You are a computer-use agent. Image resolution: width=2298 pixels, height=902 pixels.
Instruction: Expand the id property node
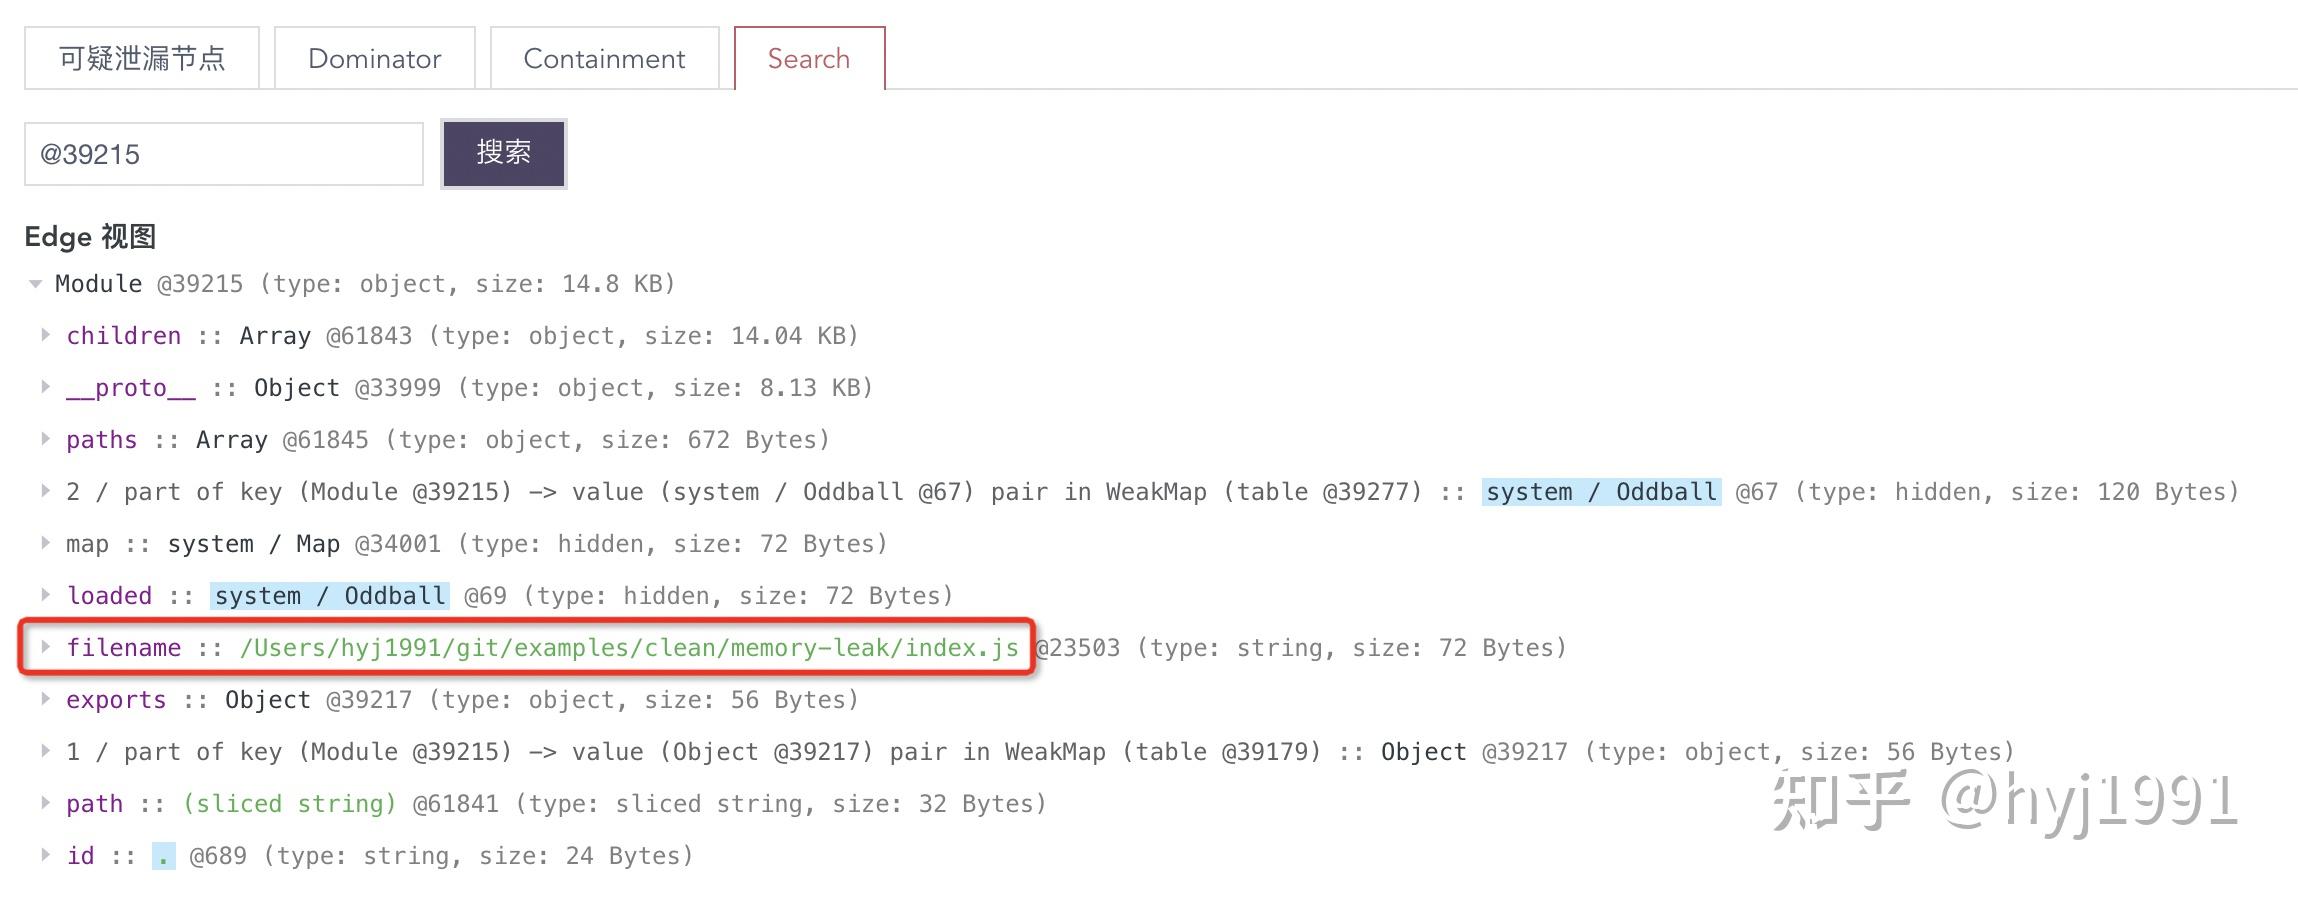click(46, 855)
